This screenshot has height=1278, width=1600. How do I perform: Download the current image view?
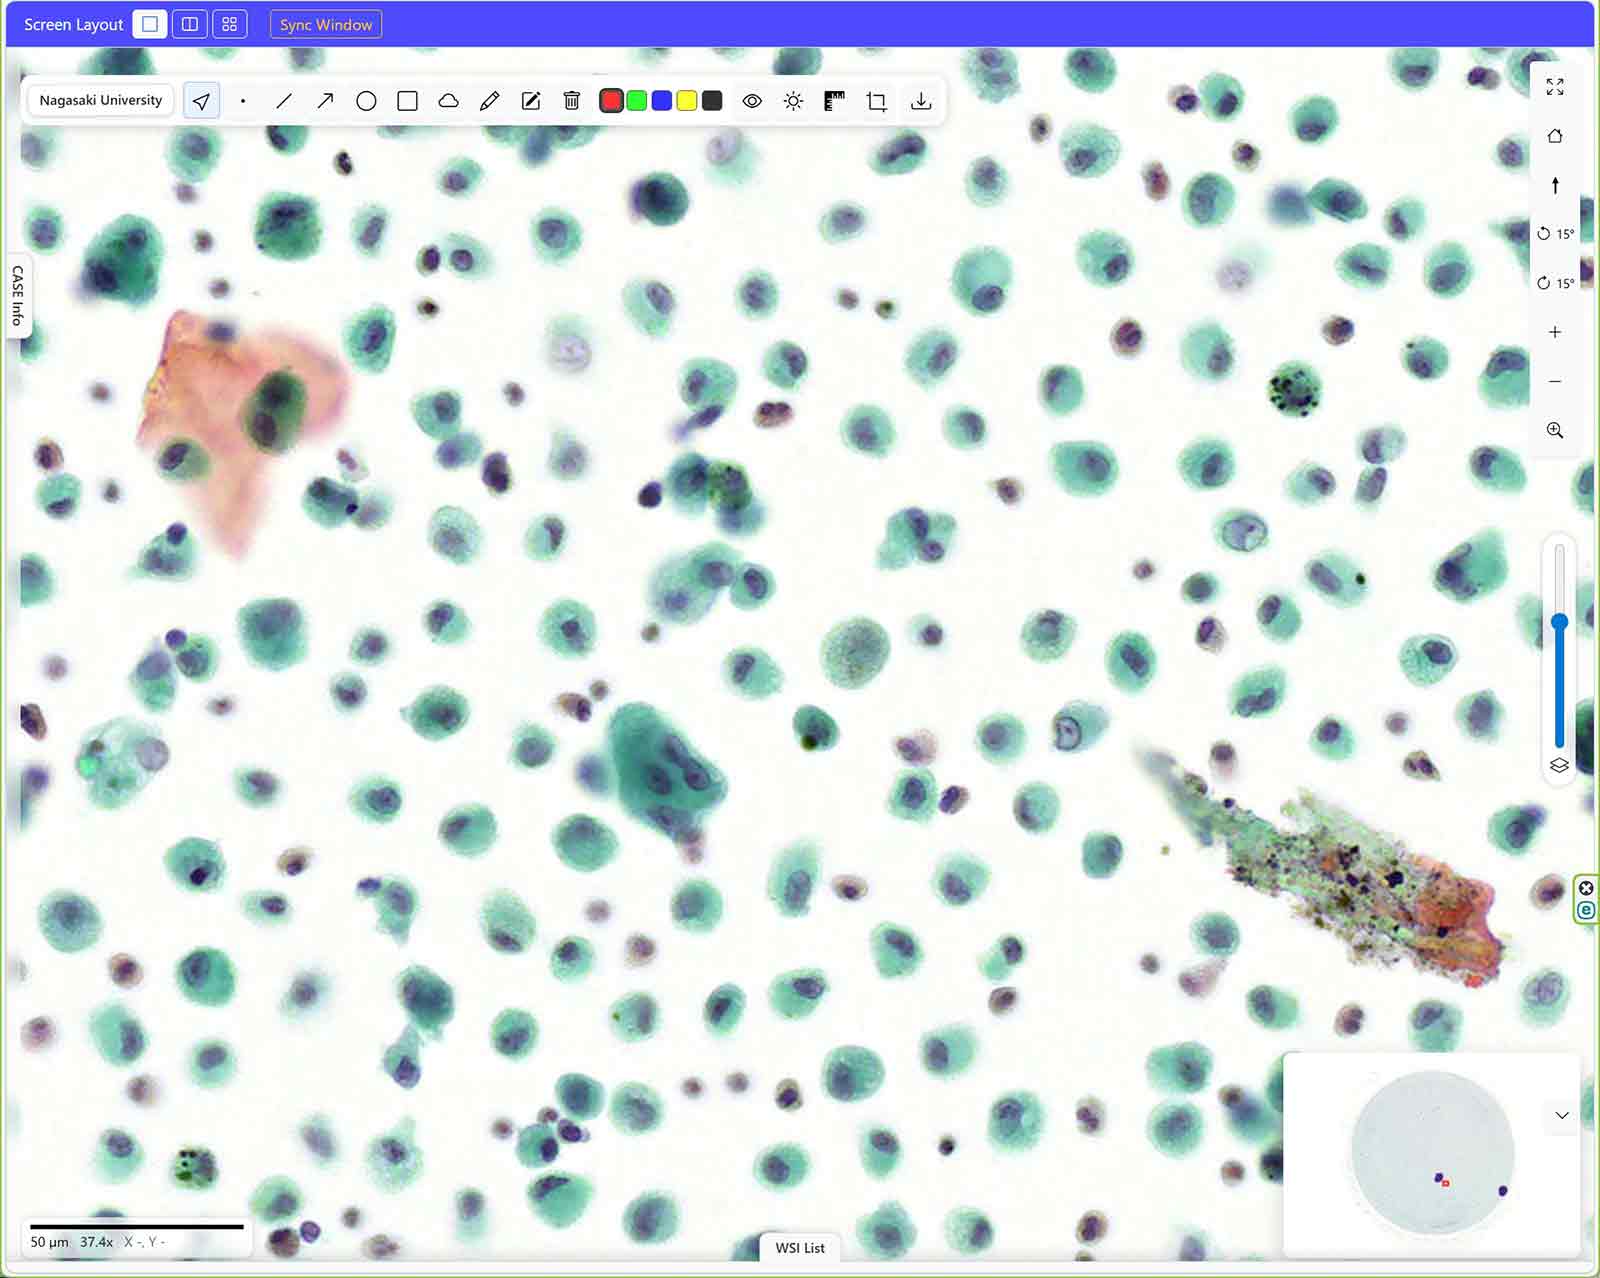(x=920, y=101)
